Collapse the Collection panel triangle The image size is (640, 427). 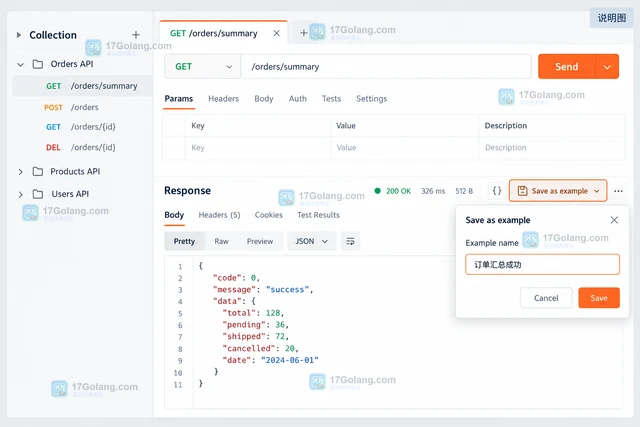[19, 35]
